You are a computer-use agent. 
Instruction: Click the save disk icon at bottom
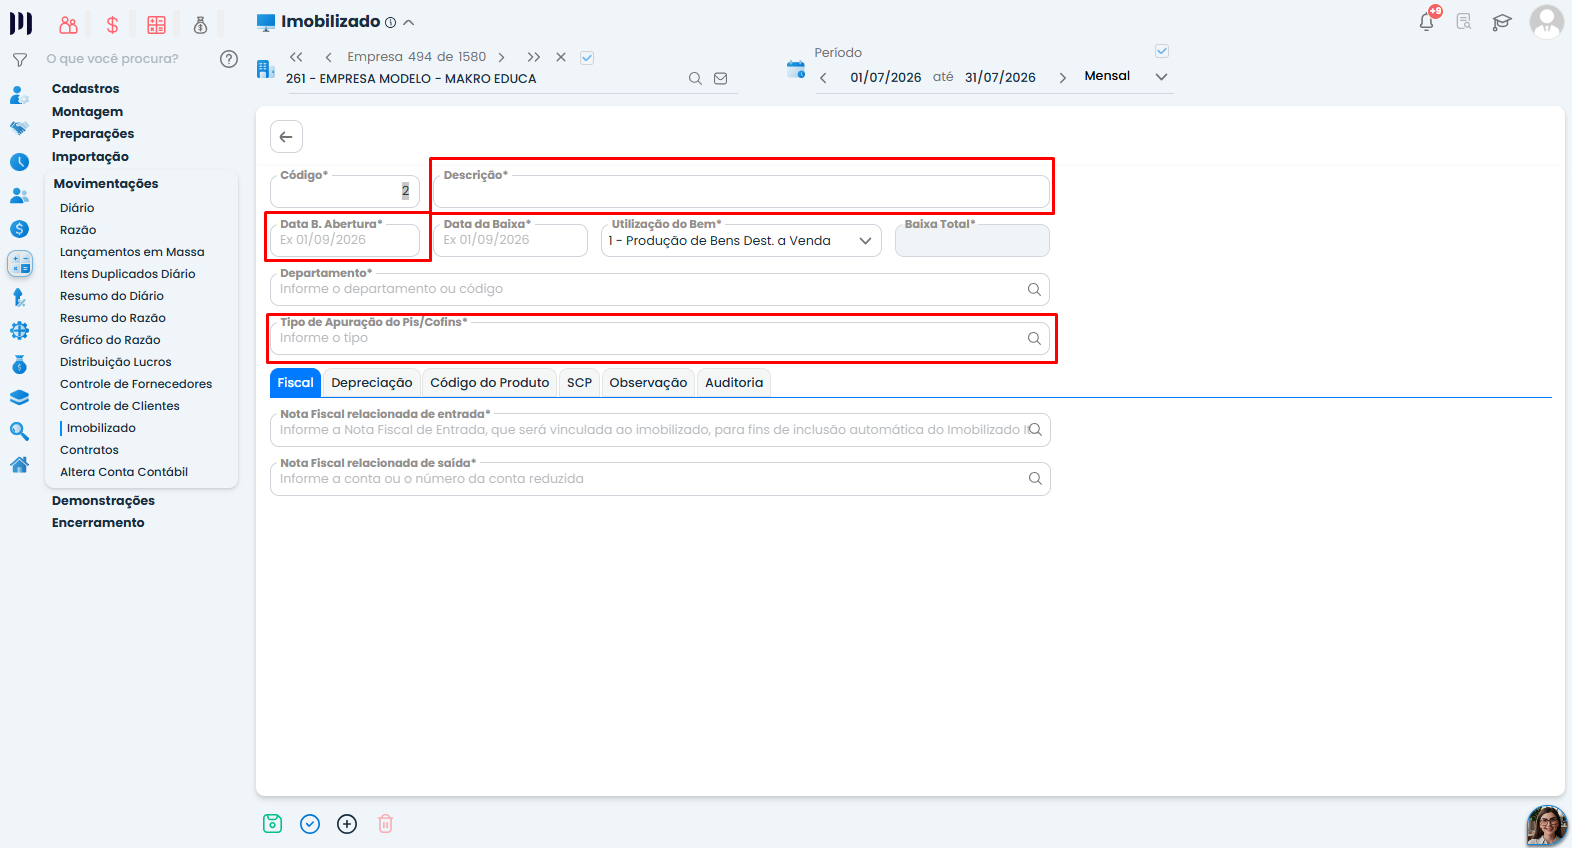pos(272,823)
